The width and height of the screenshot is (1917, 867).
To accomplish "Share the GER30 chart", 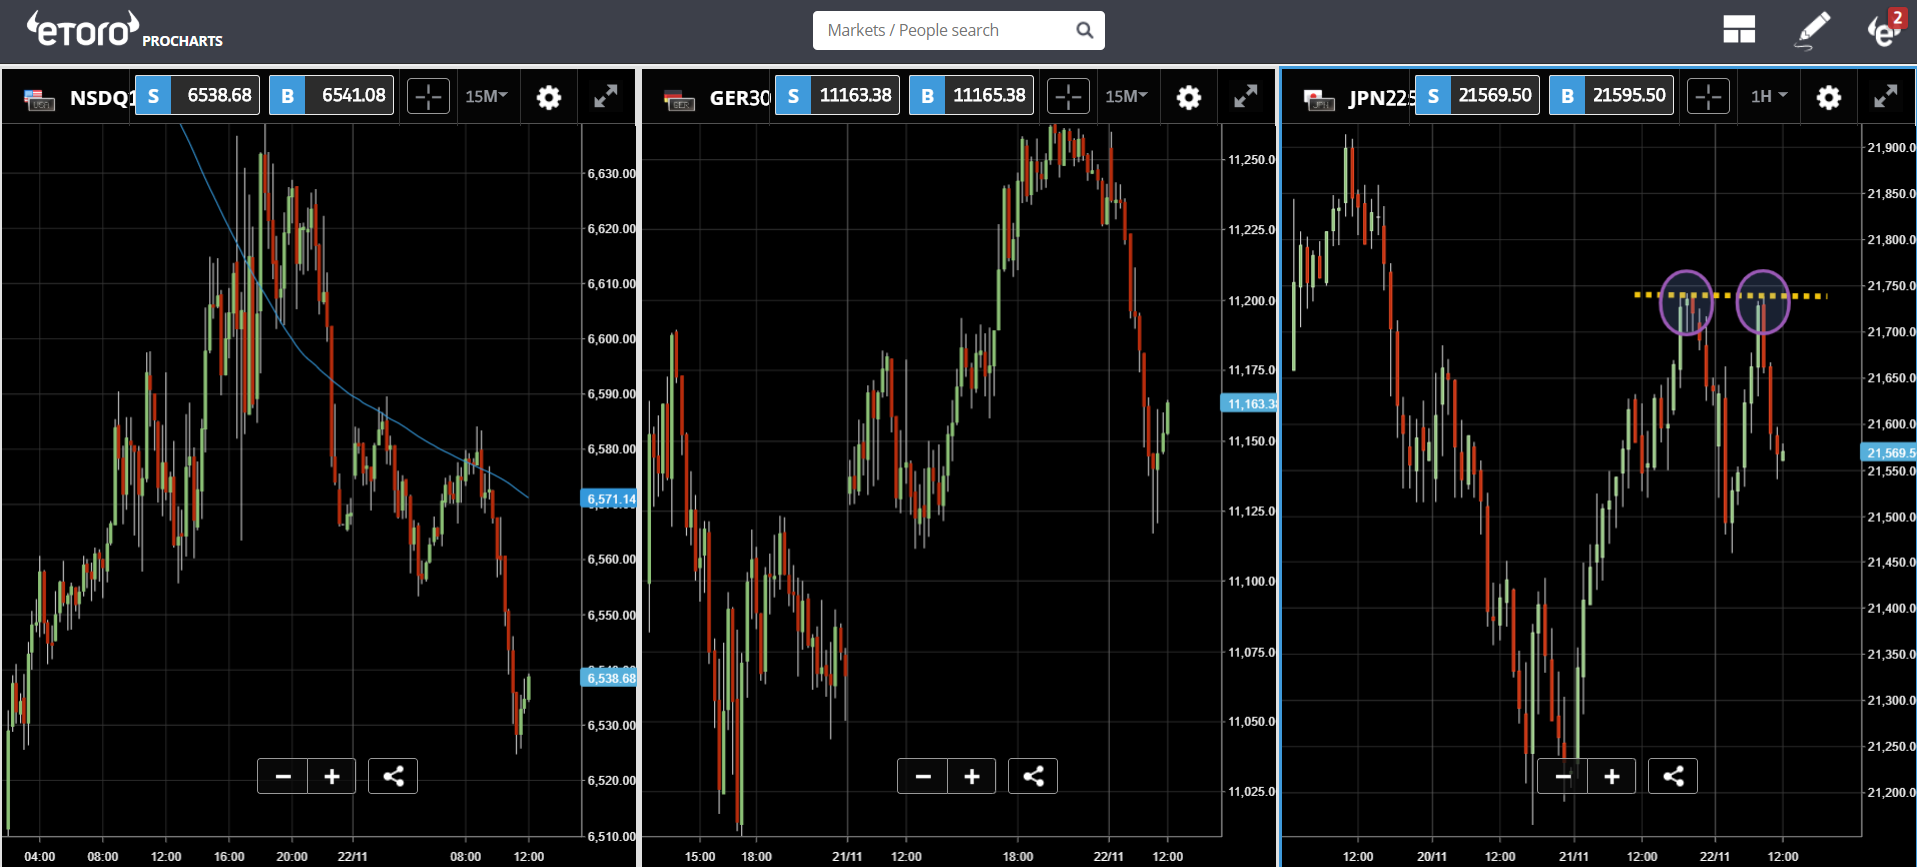I will coord(1033,776).
